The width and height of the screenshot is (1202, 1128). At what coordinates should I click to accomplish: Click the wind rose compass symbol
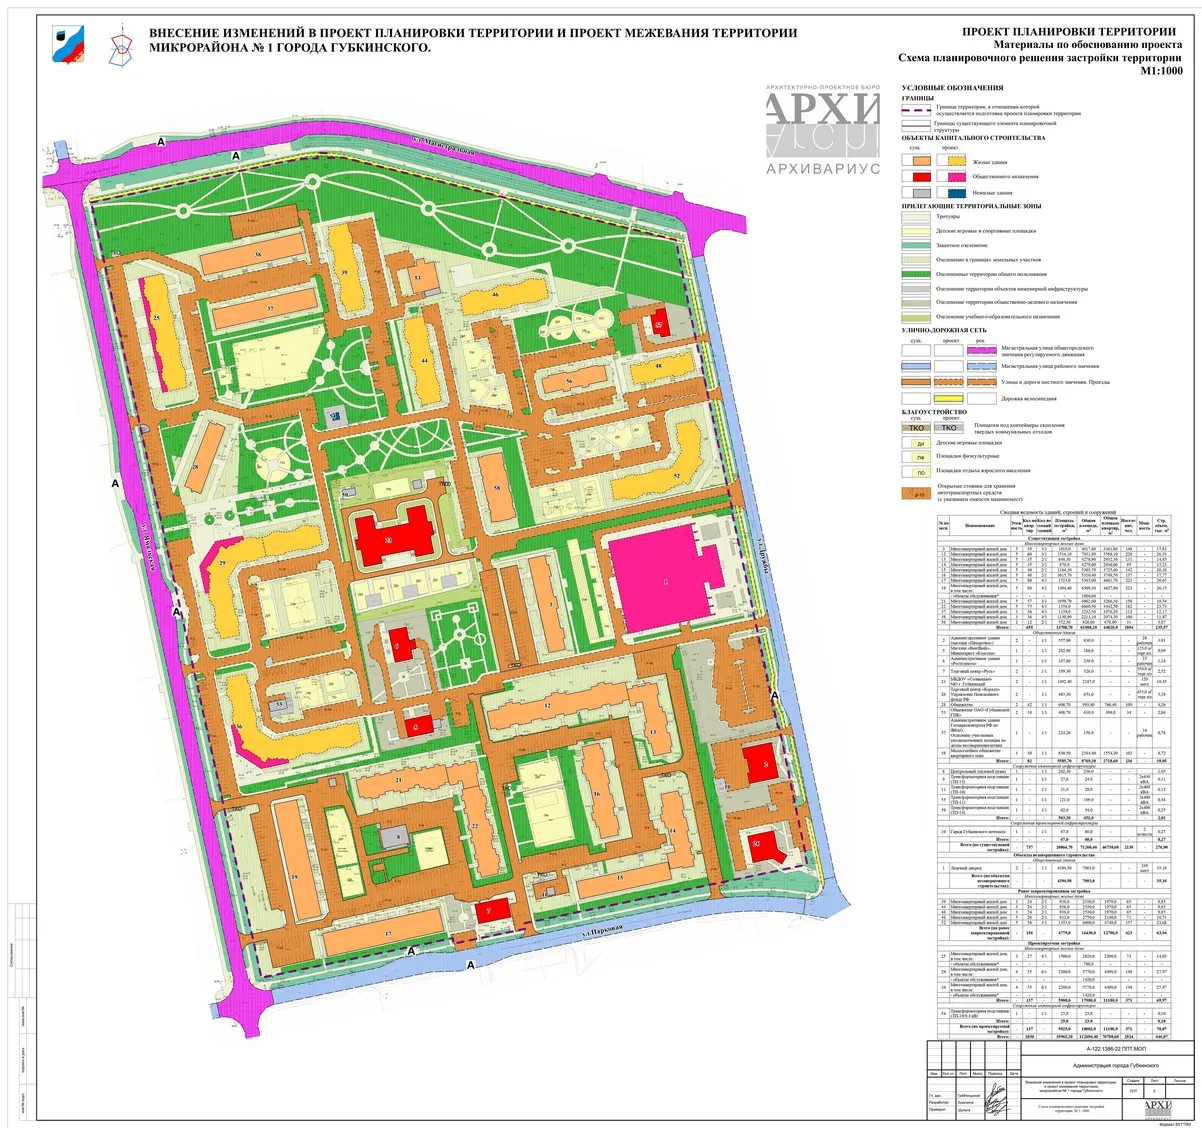point(122,46)
